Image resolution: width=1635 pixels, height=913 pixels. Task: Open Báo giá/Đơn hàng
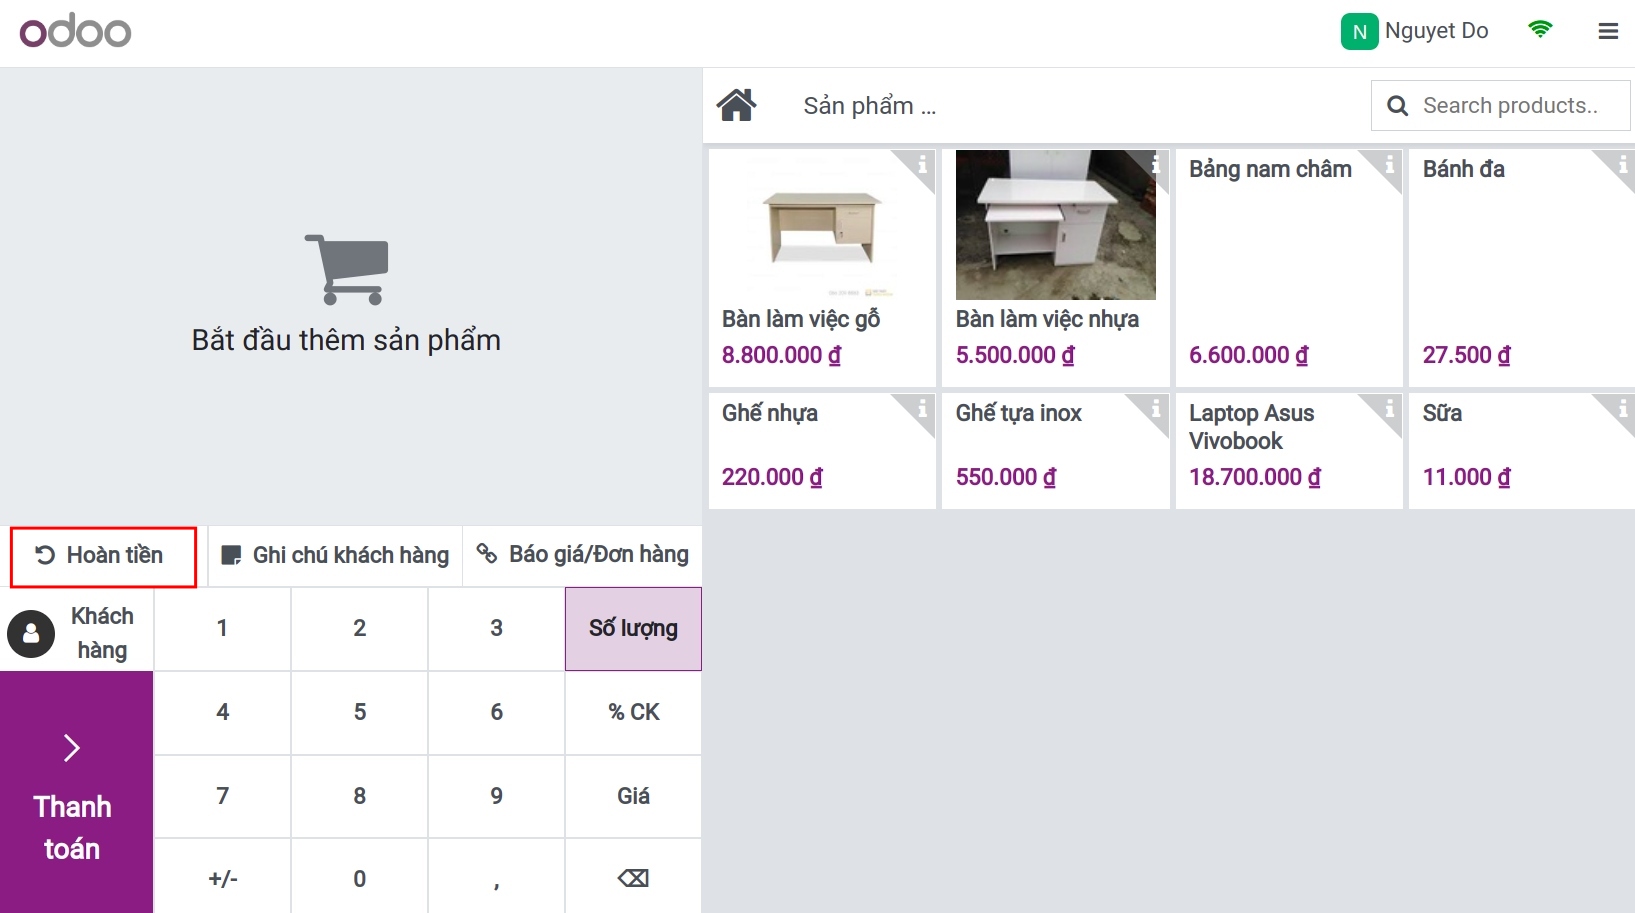(x=583, y=555)
